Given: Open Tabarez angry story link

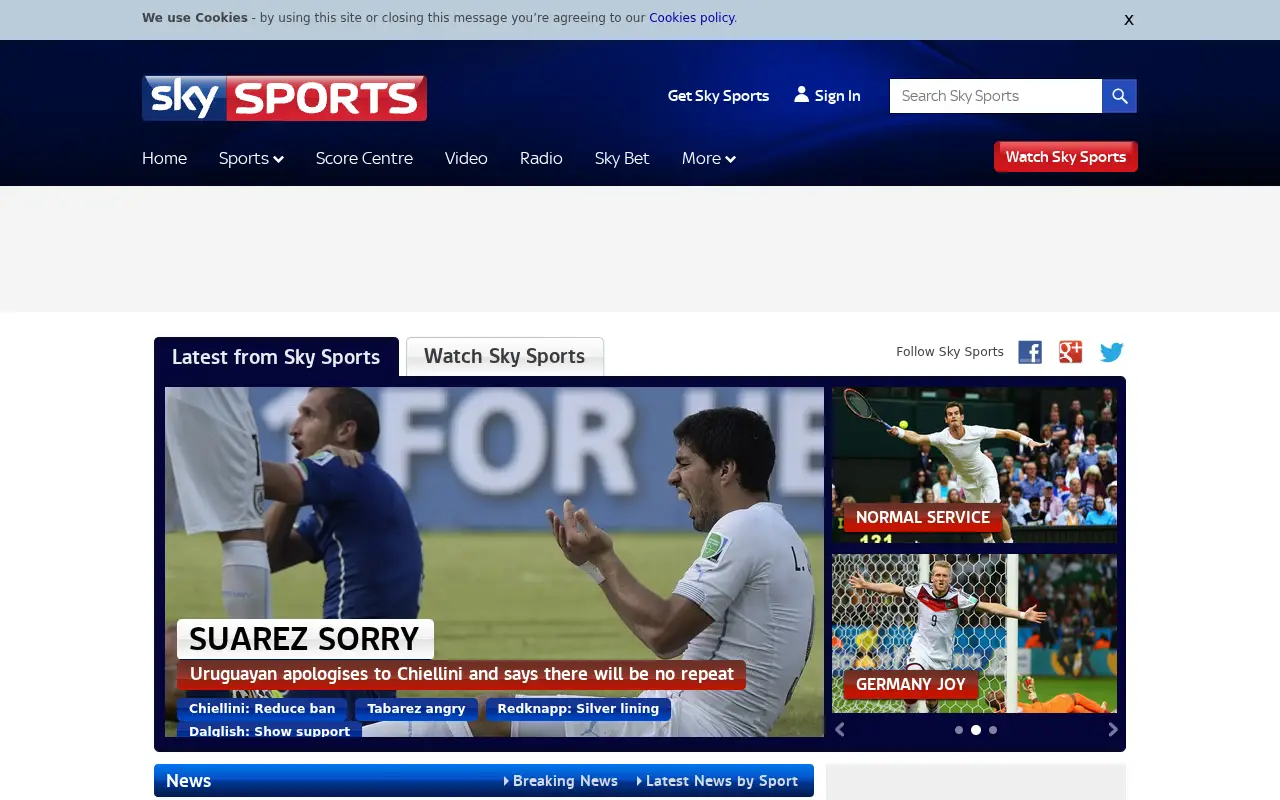Looking at the screenshot, I should [x=416, y=709].
